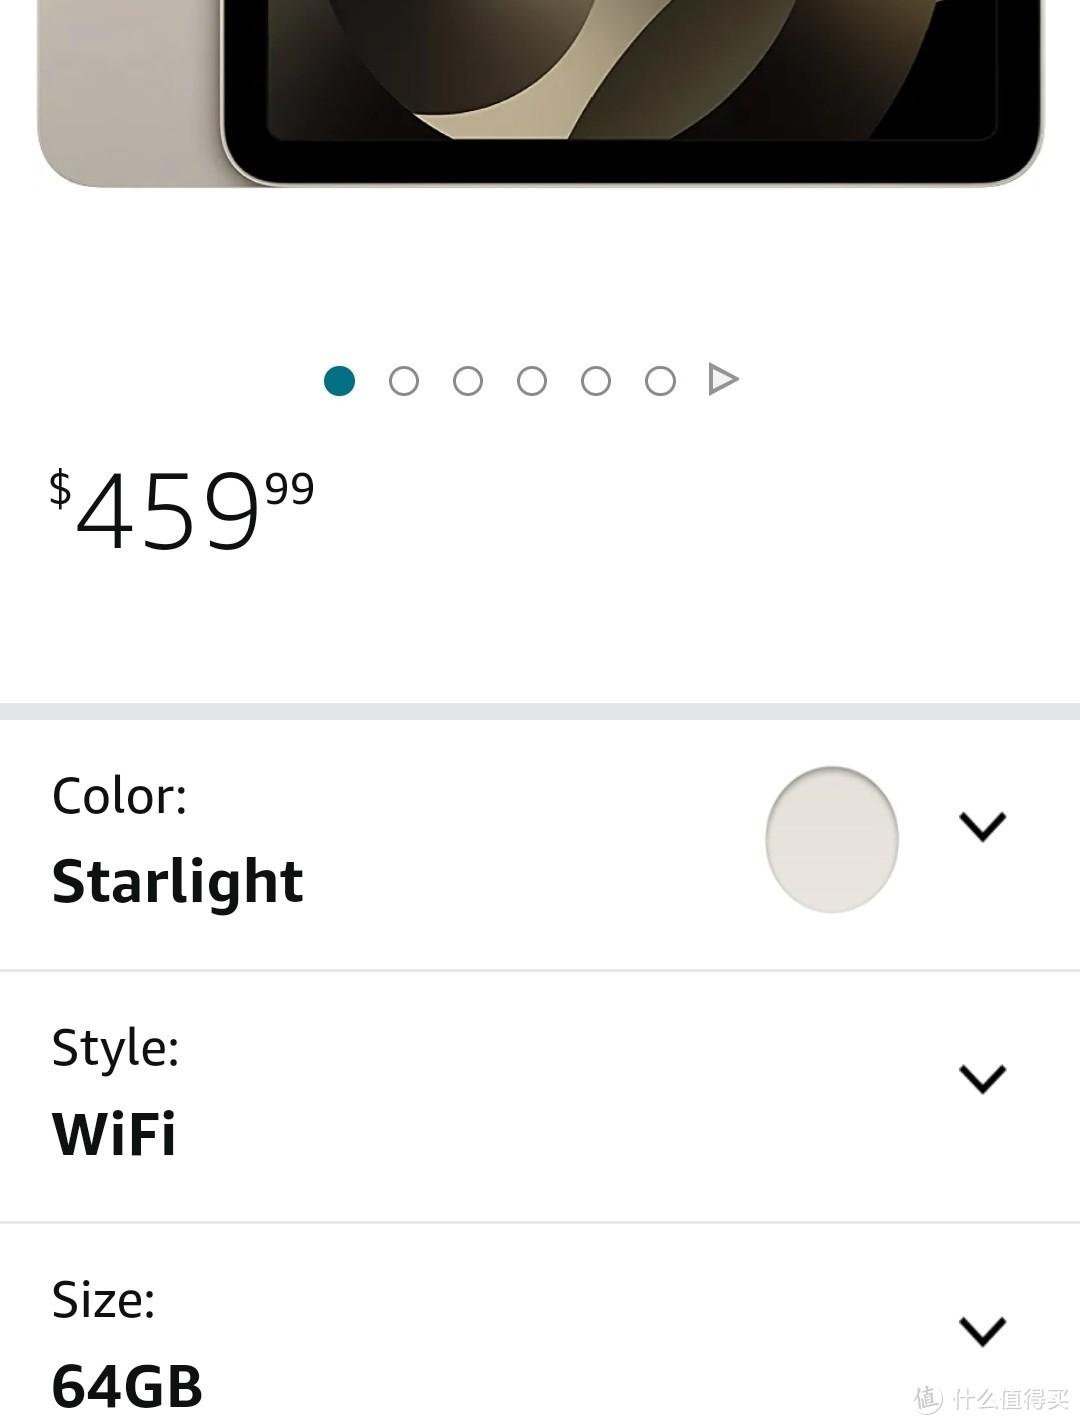Expand the Color dropdown chevron
This screenshot has height=1425, width=1080.
pos(982,826)
